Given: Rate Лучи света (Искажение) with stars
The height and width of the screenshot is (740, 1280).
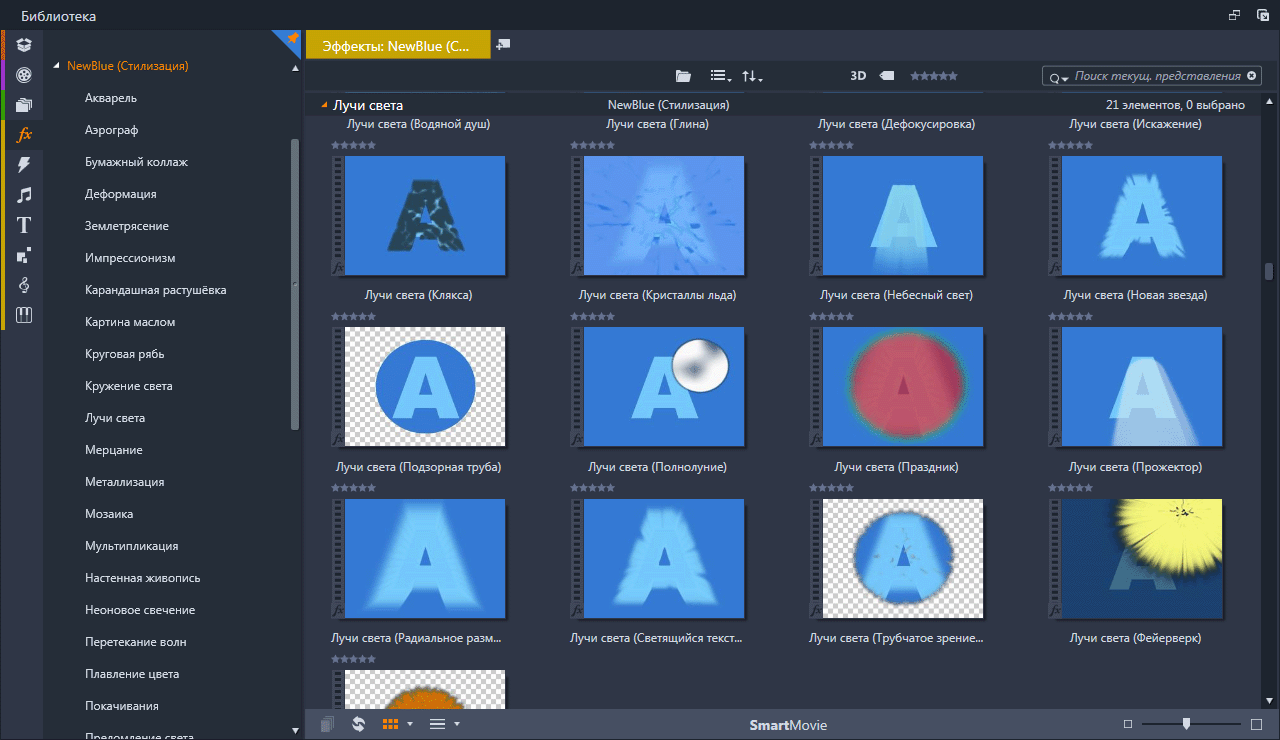Looking at the screenshot, I should [x=1071, y=145].
